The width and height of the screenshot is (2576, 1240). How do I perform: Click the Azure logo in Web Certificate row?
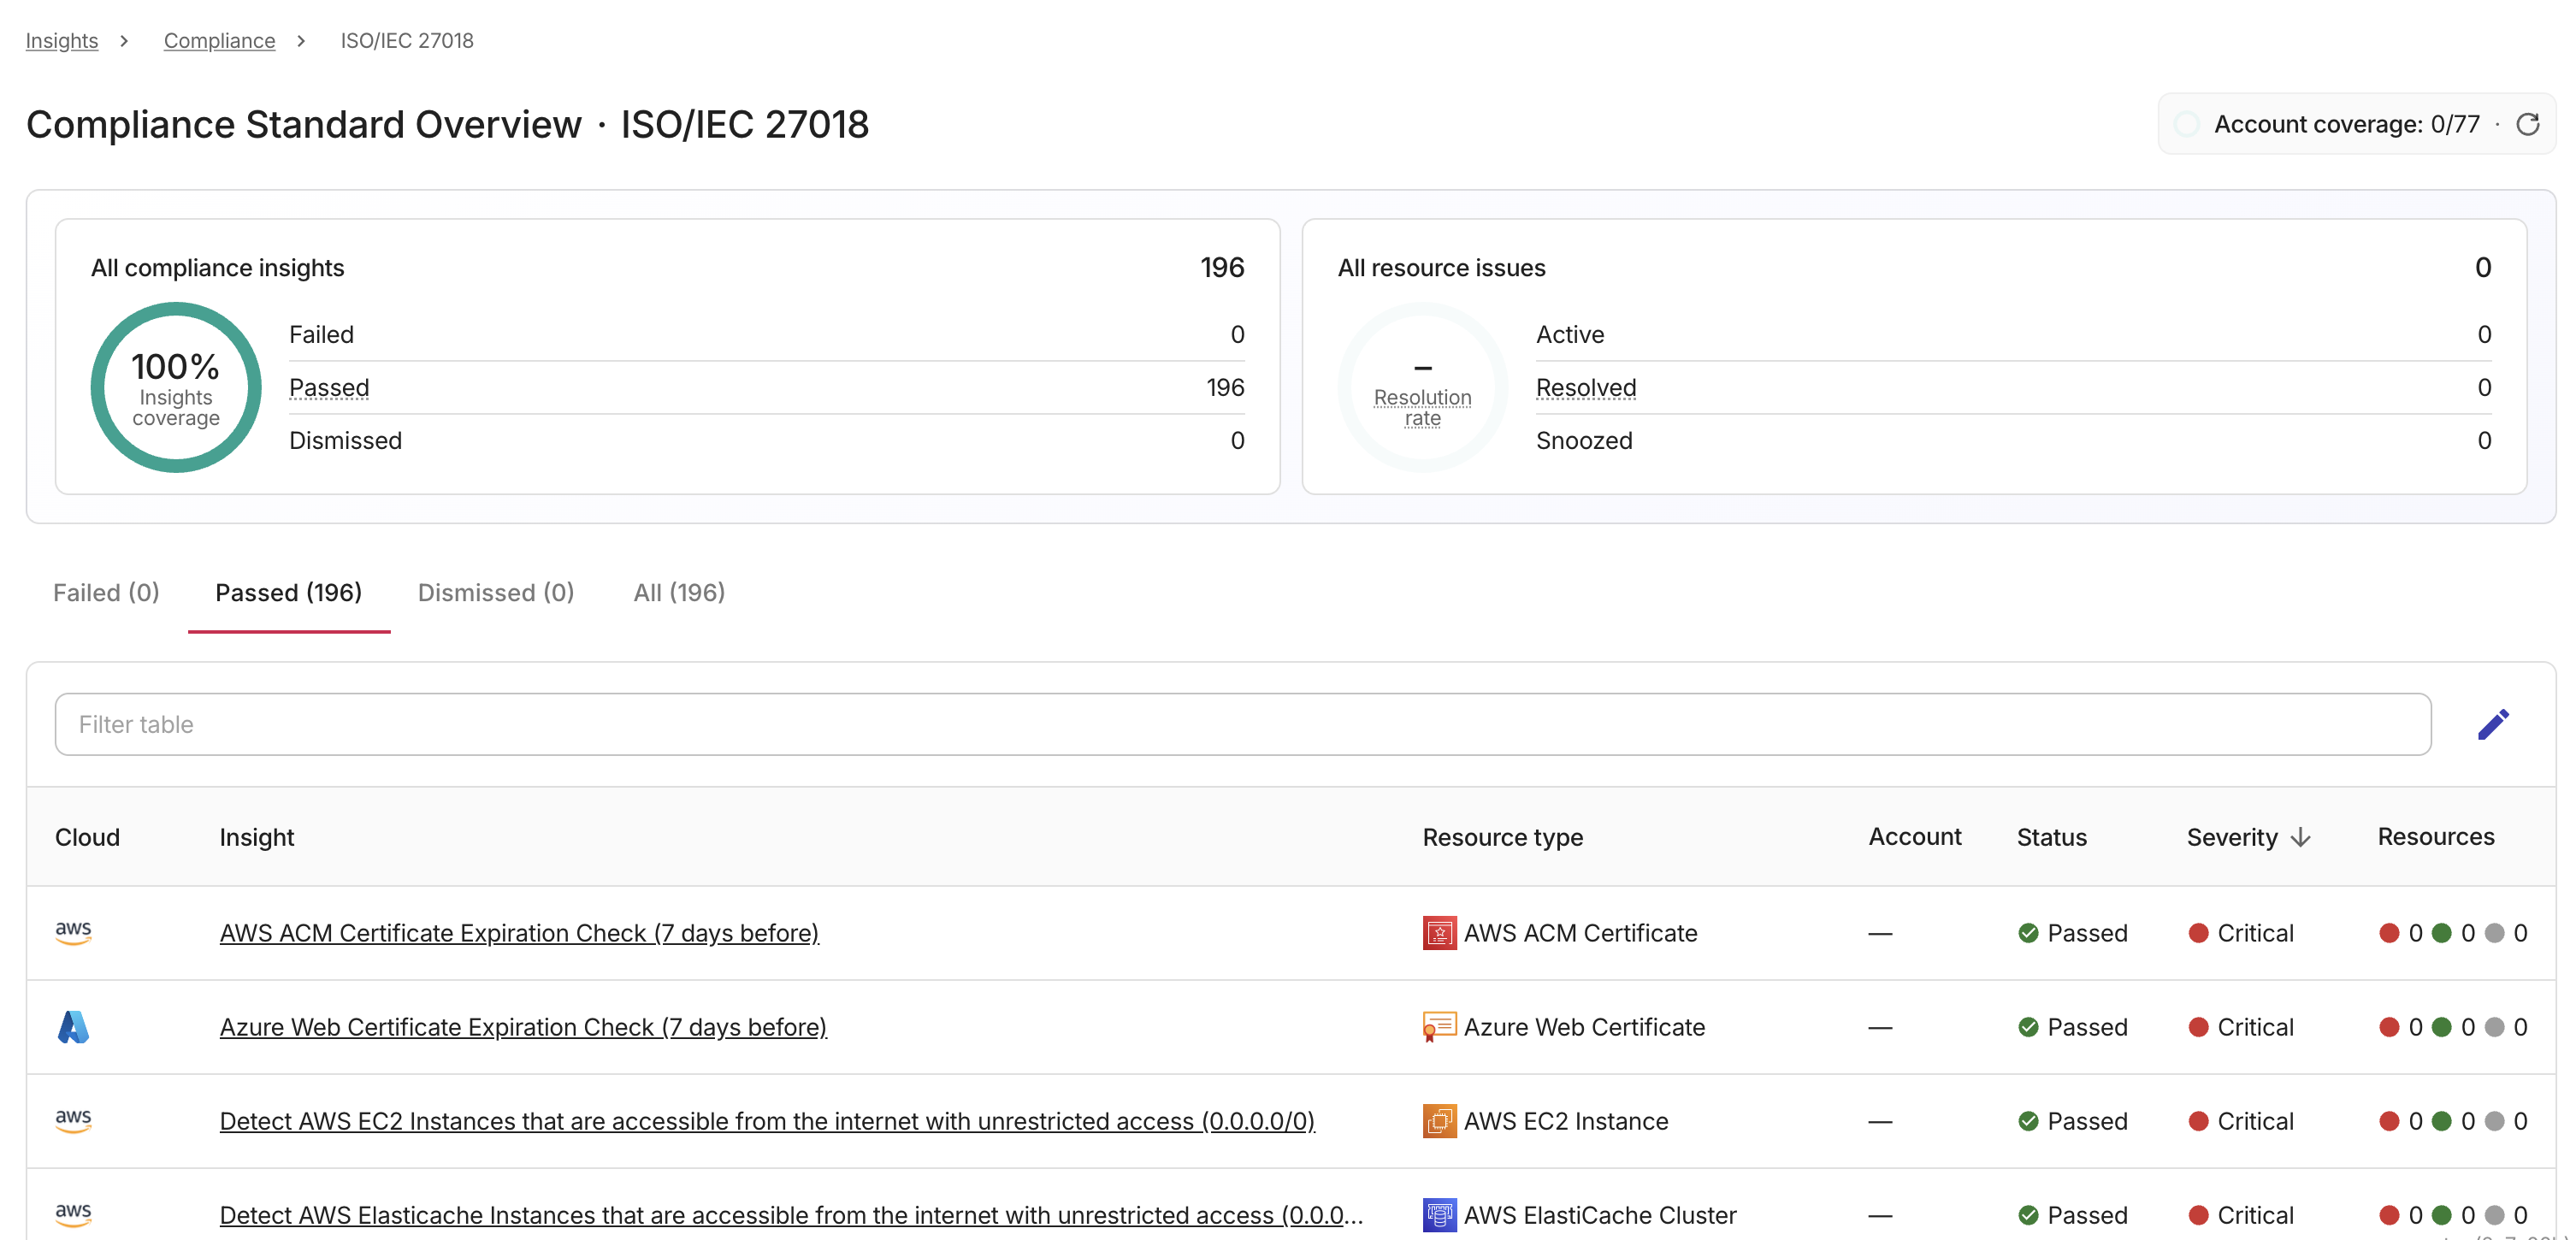(x=73, y=1027)
